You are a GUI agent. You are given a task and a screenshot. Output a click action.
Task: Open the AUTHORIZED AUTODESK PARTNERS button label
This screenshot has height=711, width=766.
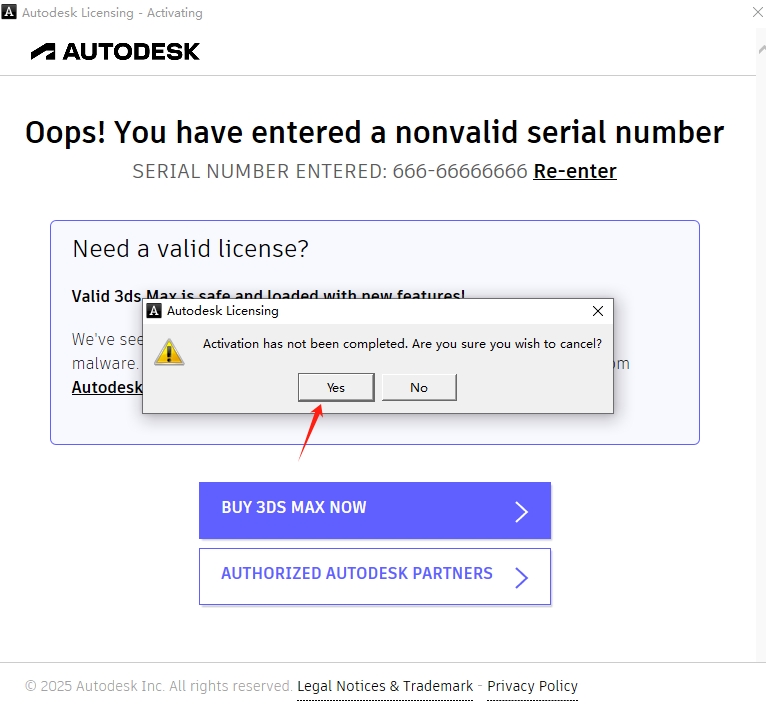(x=357, y=574)
